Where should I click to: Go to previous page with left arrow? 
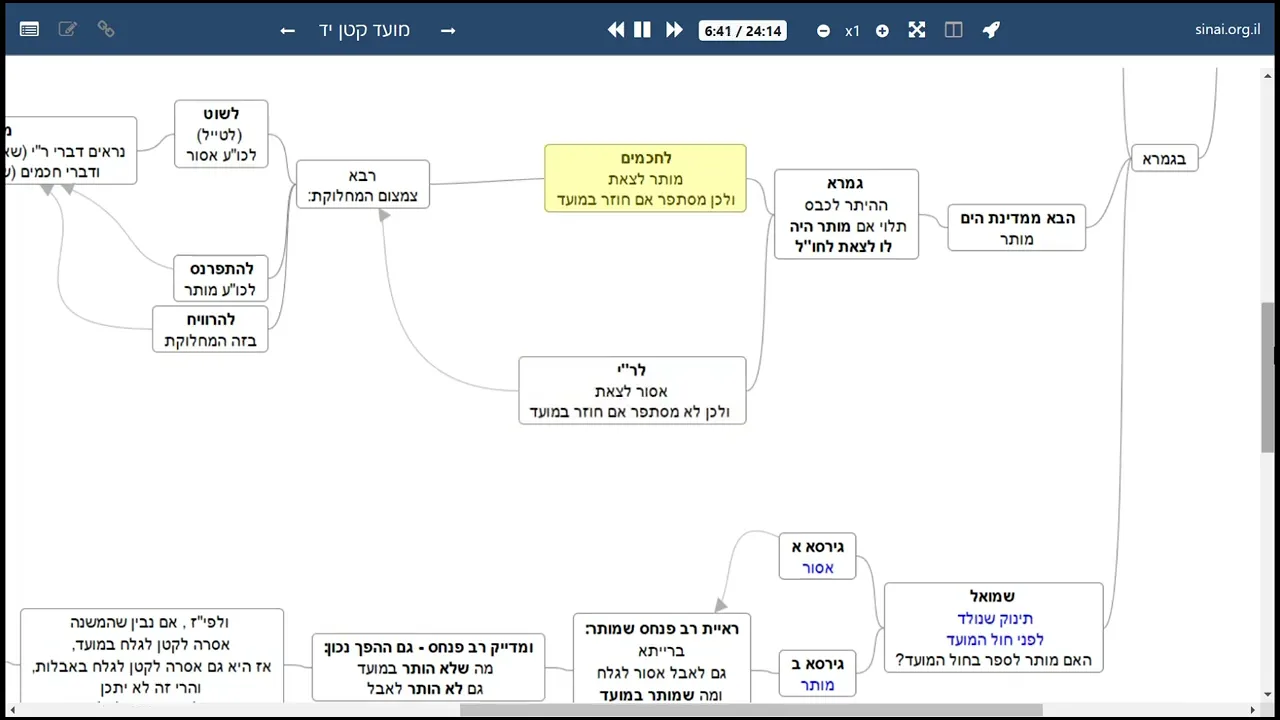[x=287, y=31]
